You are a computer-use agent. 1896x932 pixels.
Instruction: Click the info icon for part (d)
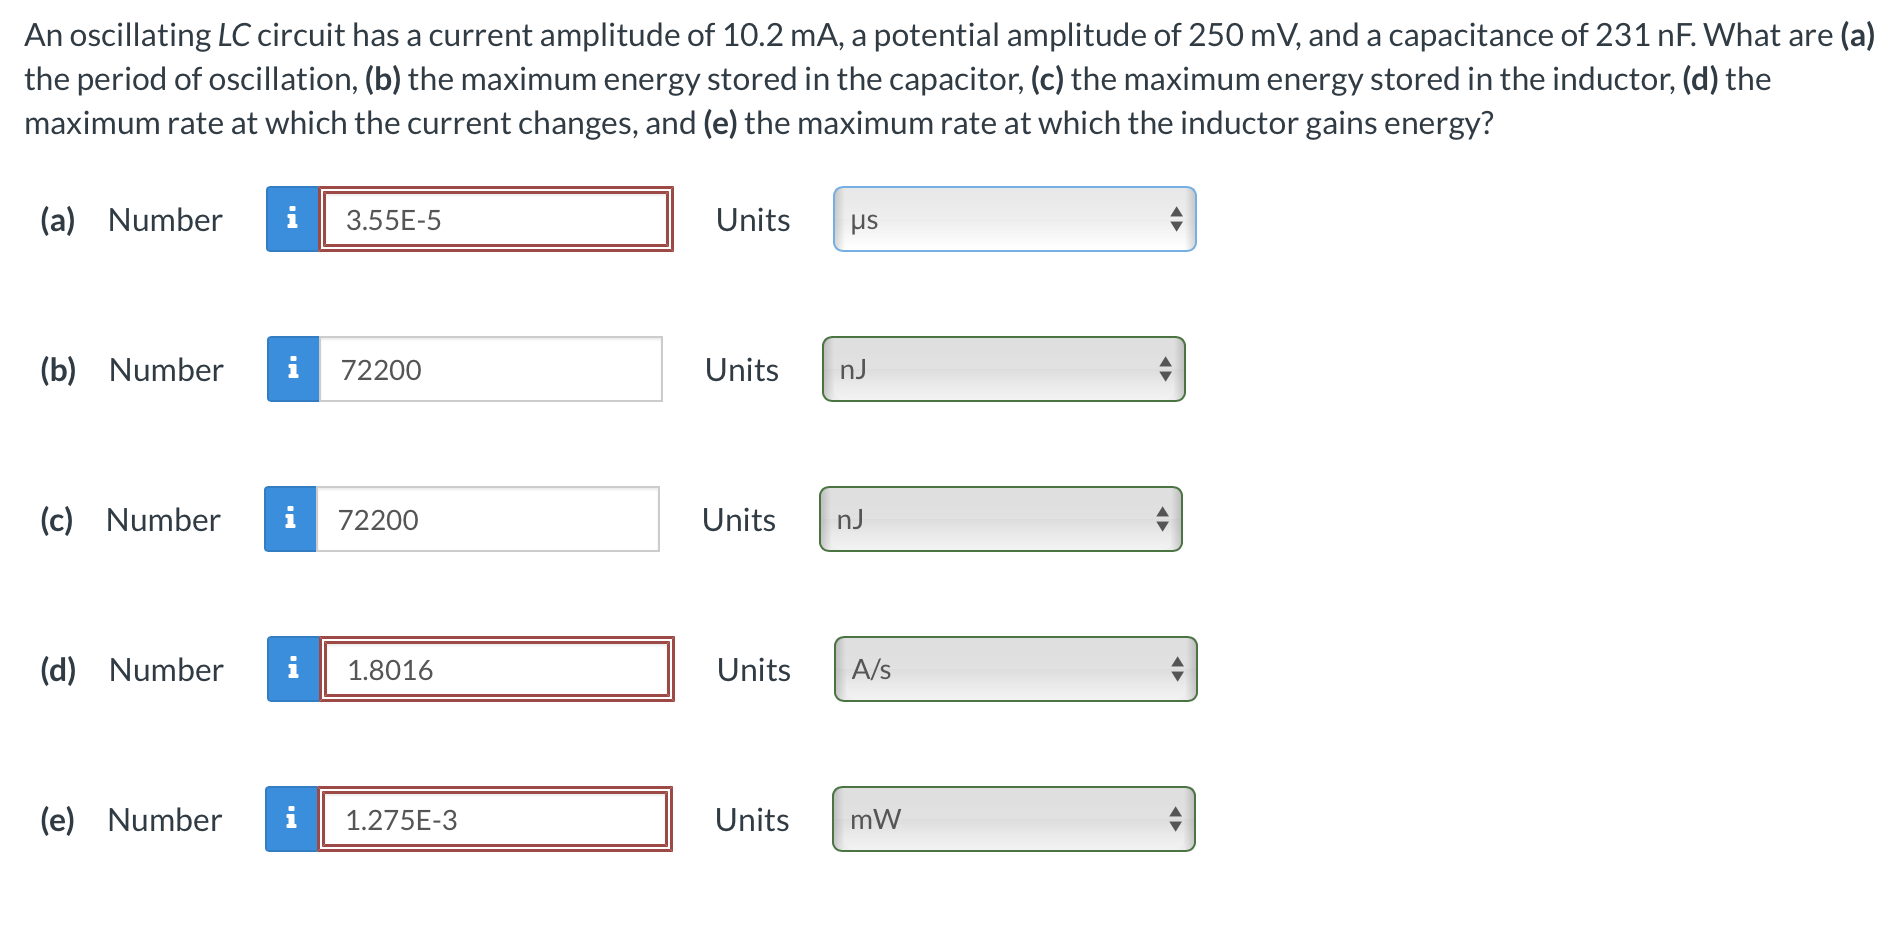[x=291, y=669]
